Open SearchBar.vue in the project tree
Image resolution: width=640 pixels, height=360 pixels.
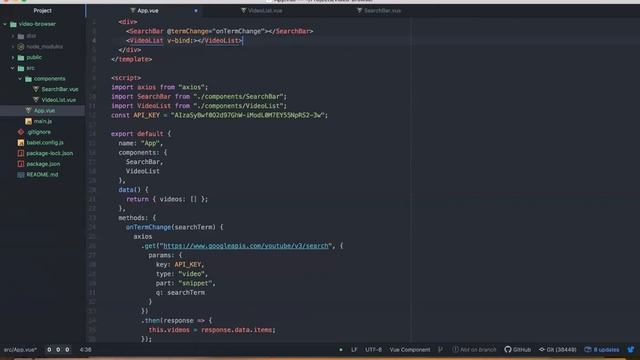(60, 89)
